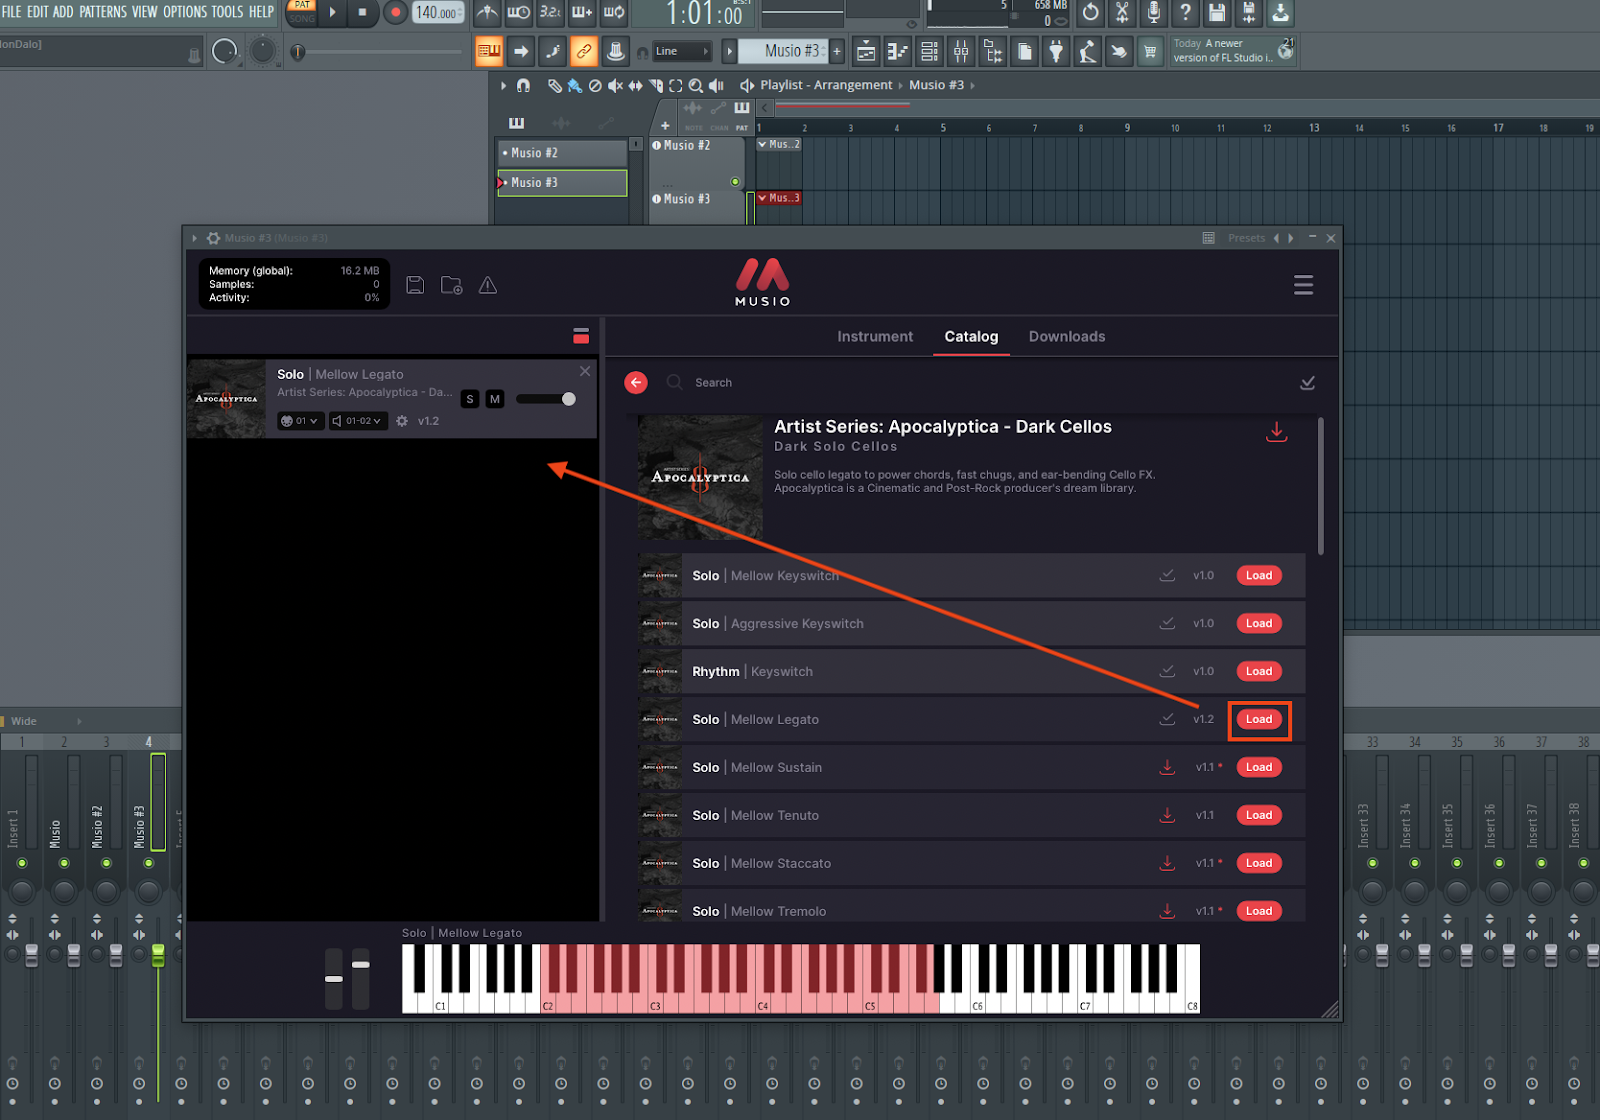Load the Solo Mellow Keyswitch patch
The image size is (1600, 1120).
pyautogui.click(x=1259, y=576)
